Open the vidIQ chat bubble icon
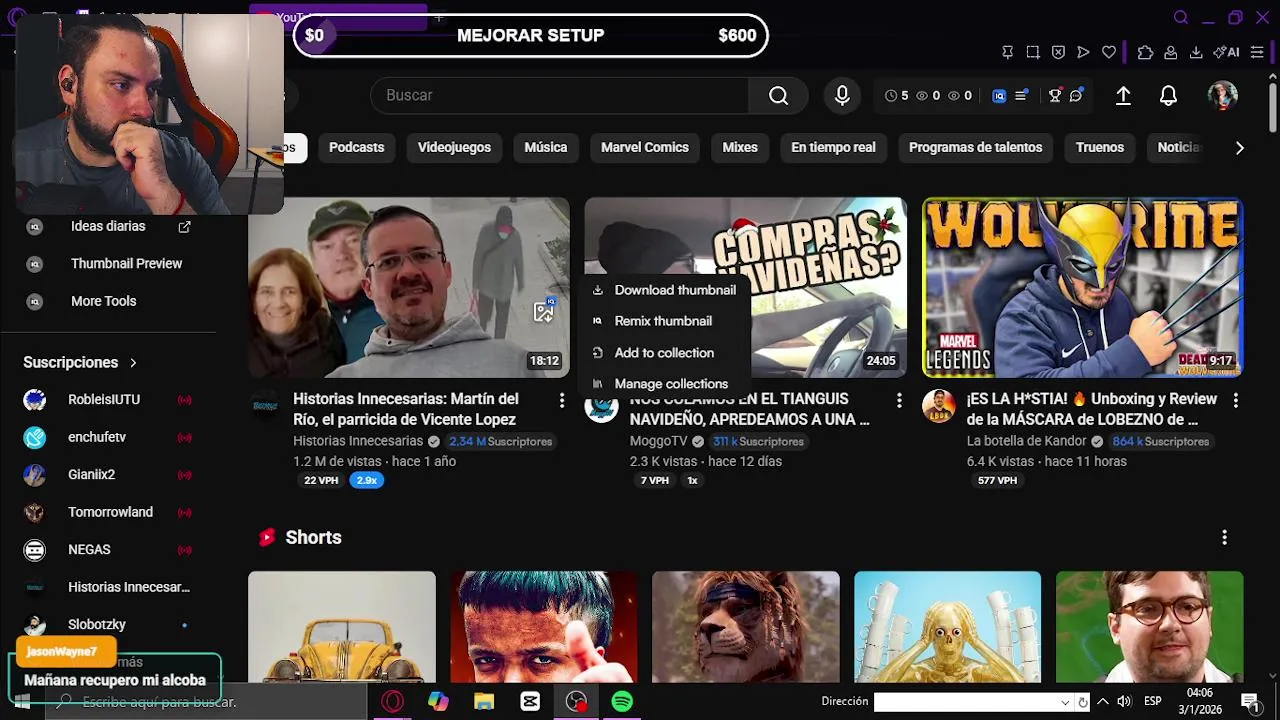 pos(1076,96)
